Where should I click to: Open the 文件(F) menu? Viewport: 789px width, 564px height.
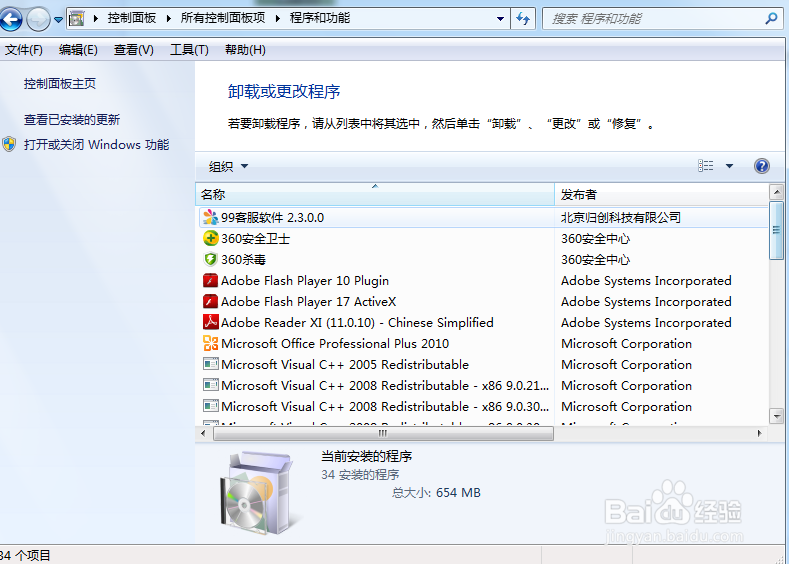24,50
